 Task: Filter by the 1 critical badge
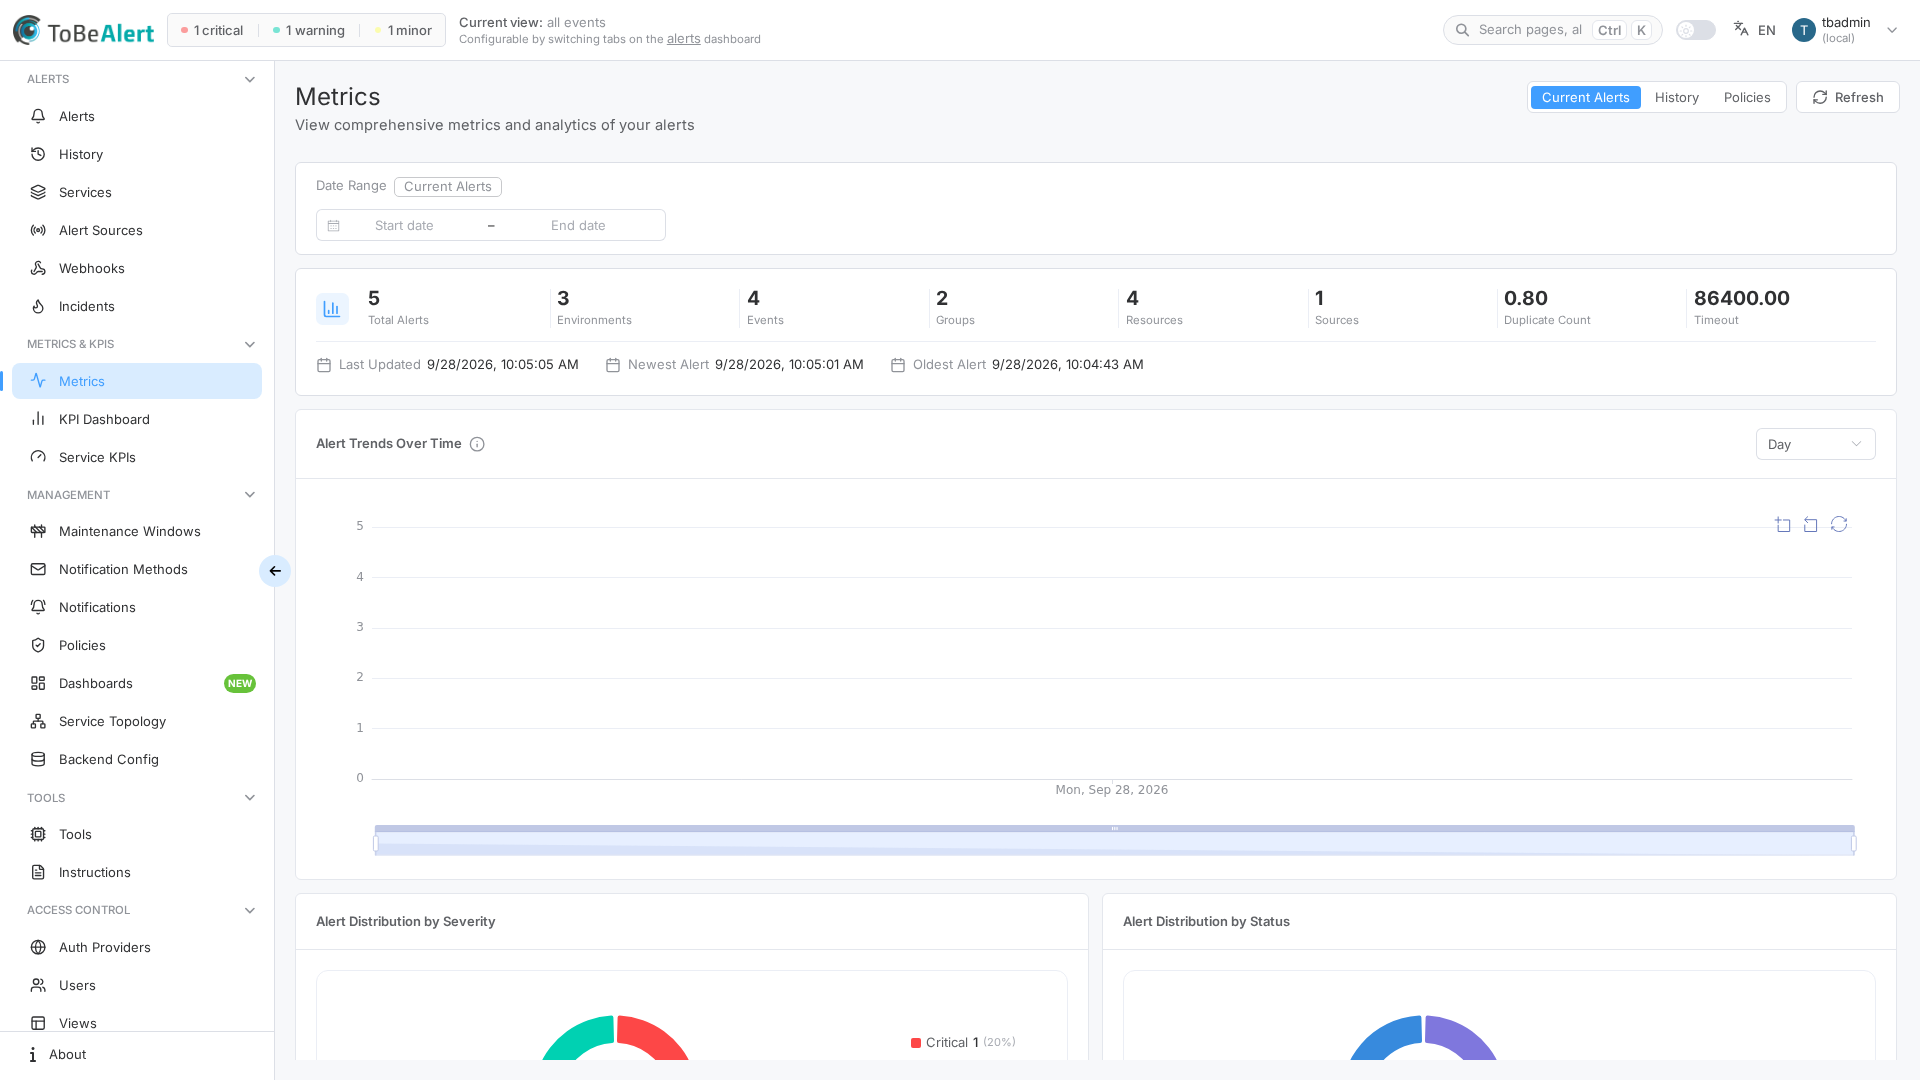click(x=212, y=30)
